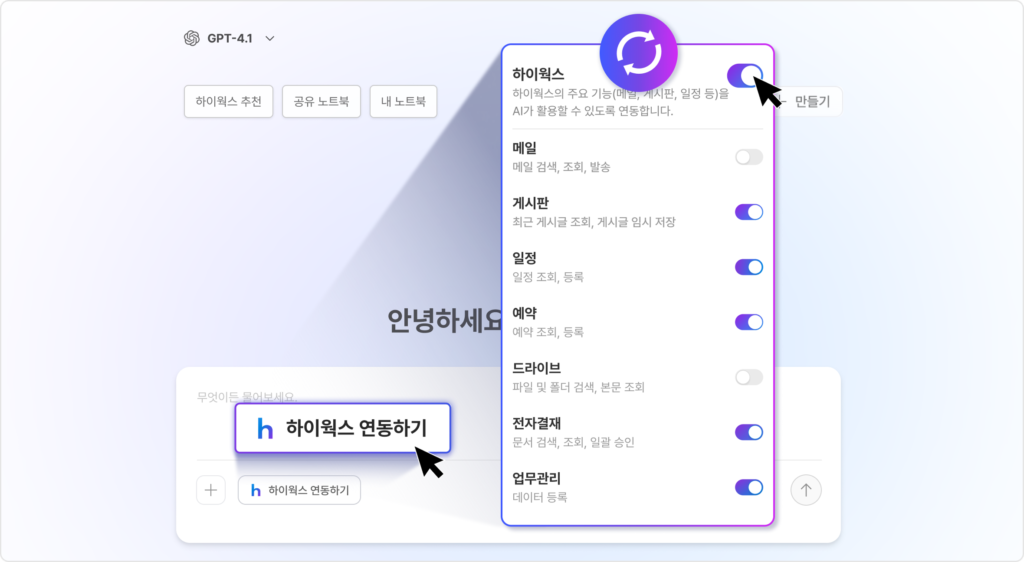Screen dimensions: 1024x562
Task: Turn off the 예약 switch
Action: click(748, 322)
